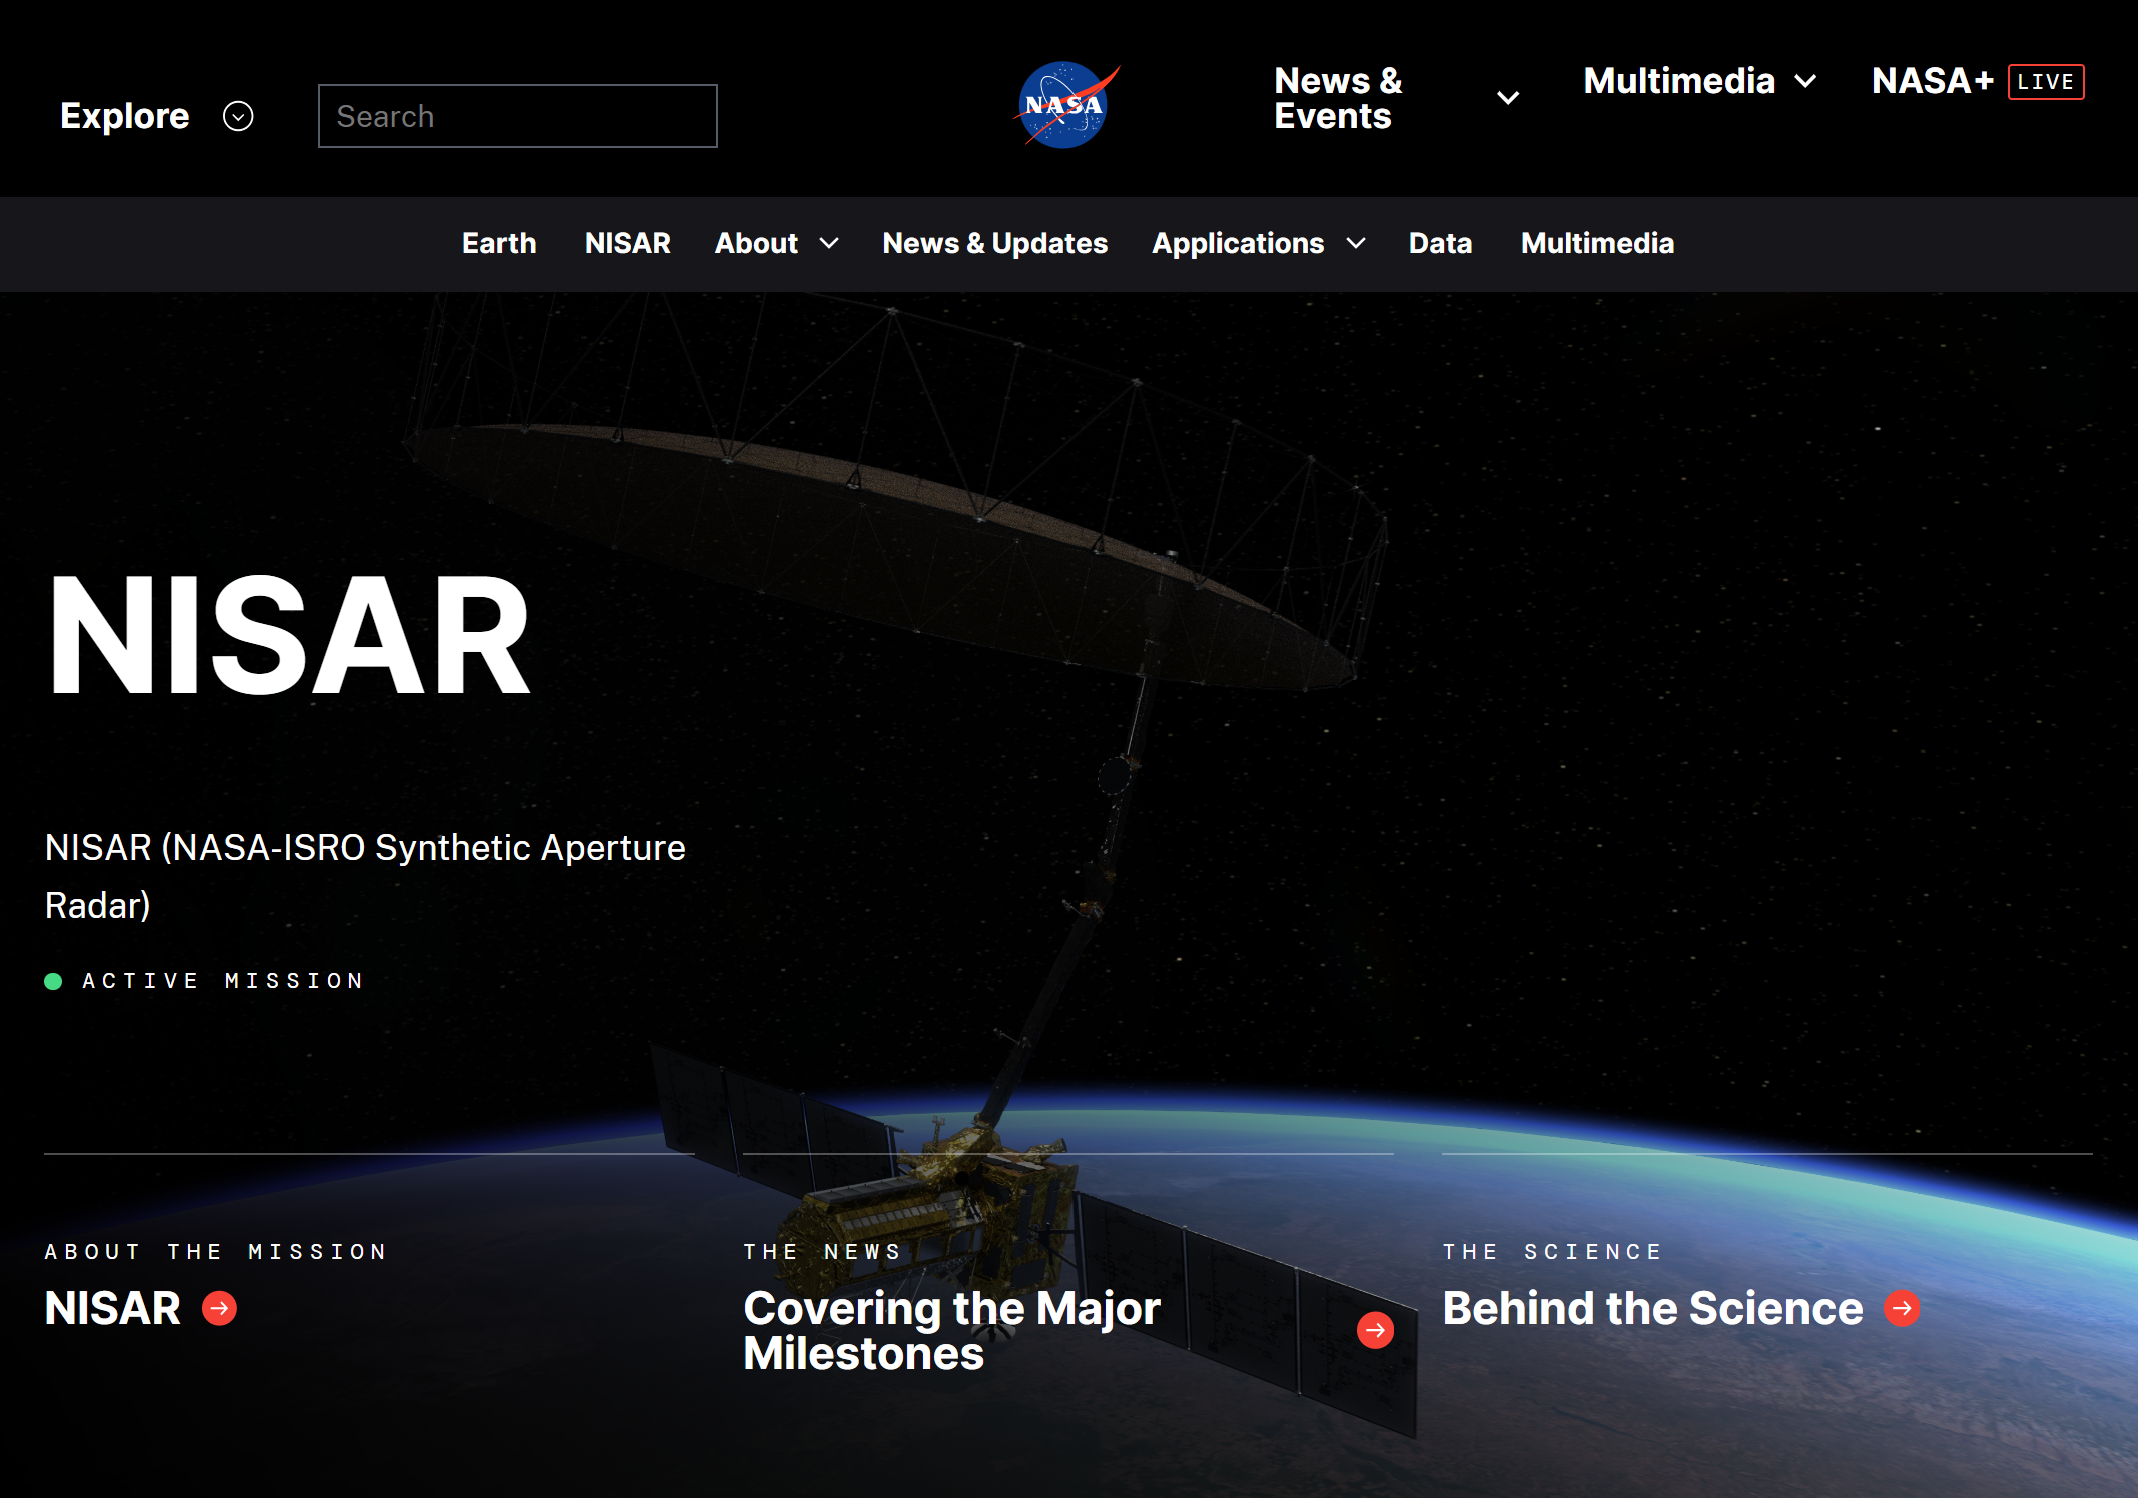Screen dimensions: 2138x1498
Task: Expand the About navigation menu
Action: click(829, 244)
